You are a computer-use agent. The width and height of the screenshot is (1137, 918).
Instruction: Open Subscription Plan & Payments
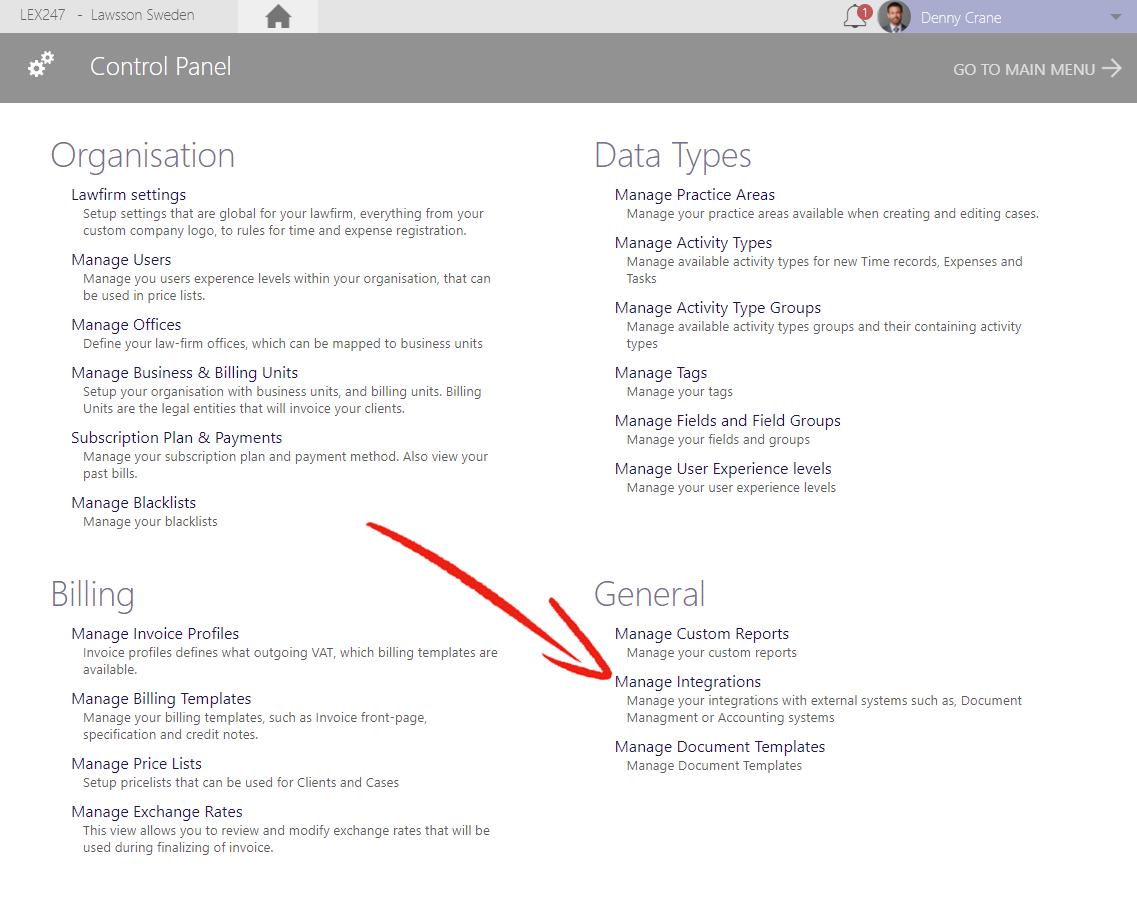(176, 438)
